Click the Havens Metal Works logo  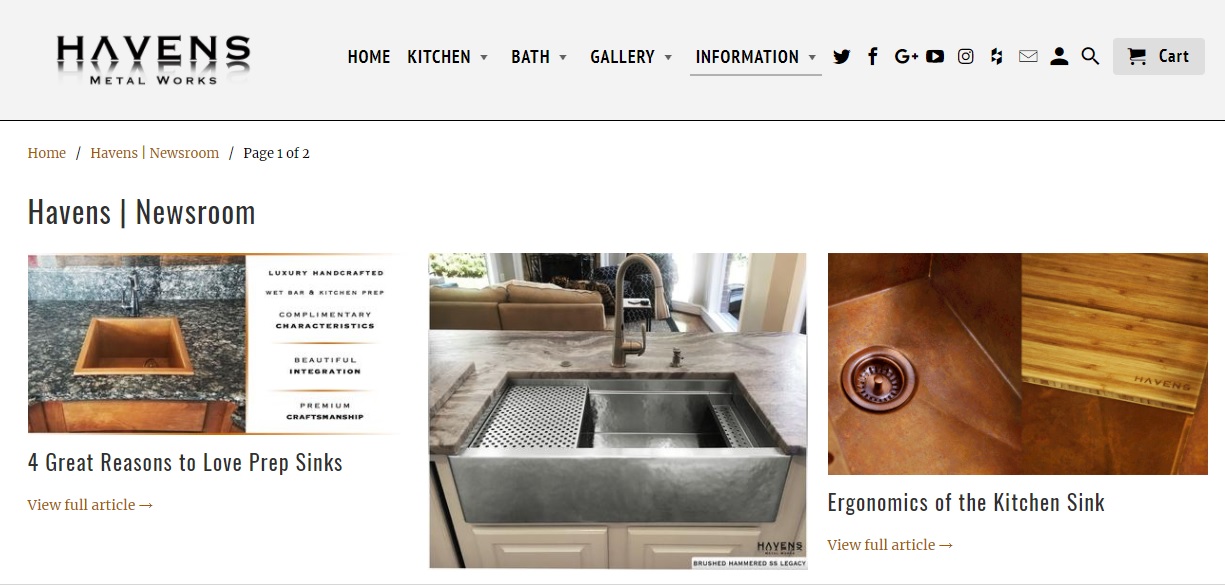point(153,61)
